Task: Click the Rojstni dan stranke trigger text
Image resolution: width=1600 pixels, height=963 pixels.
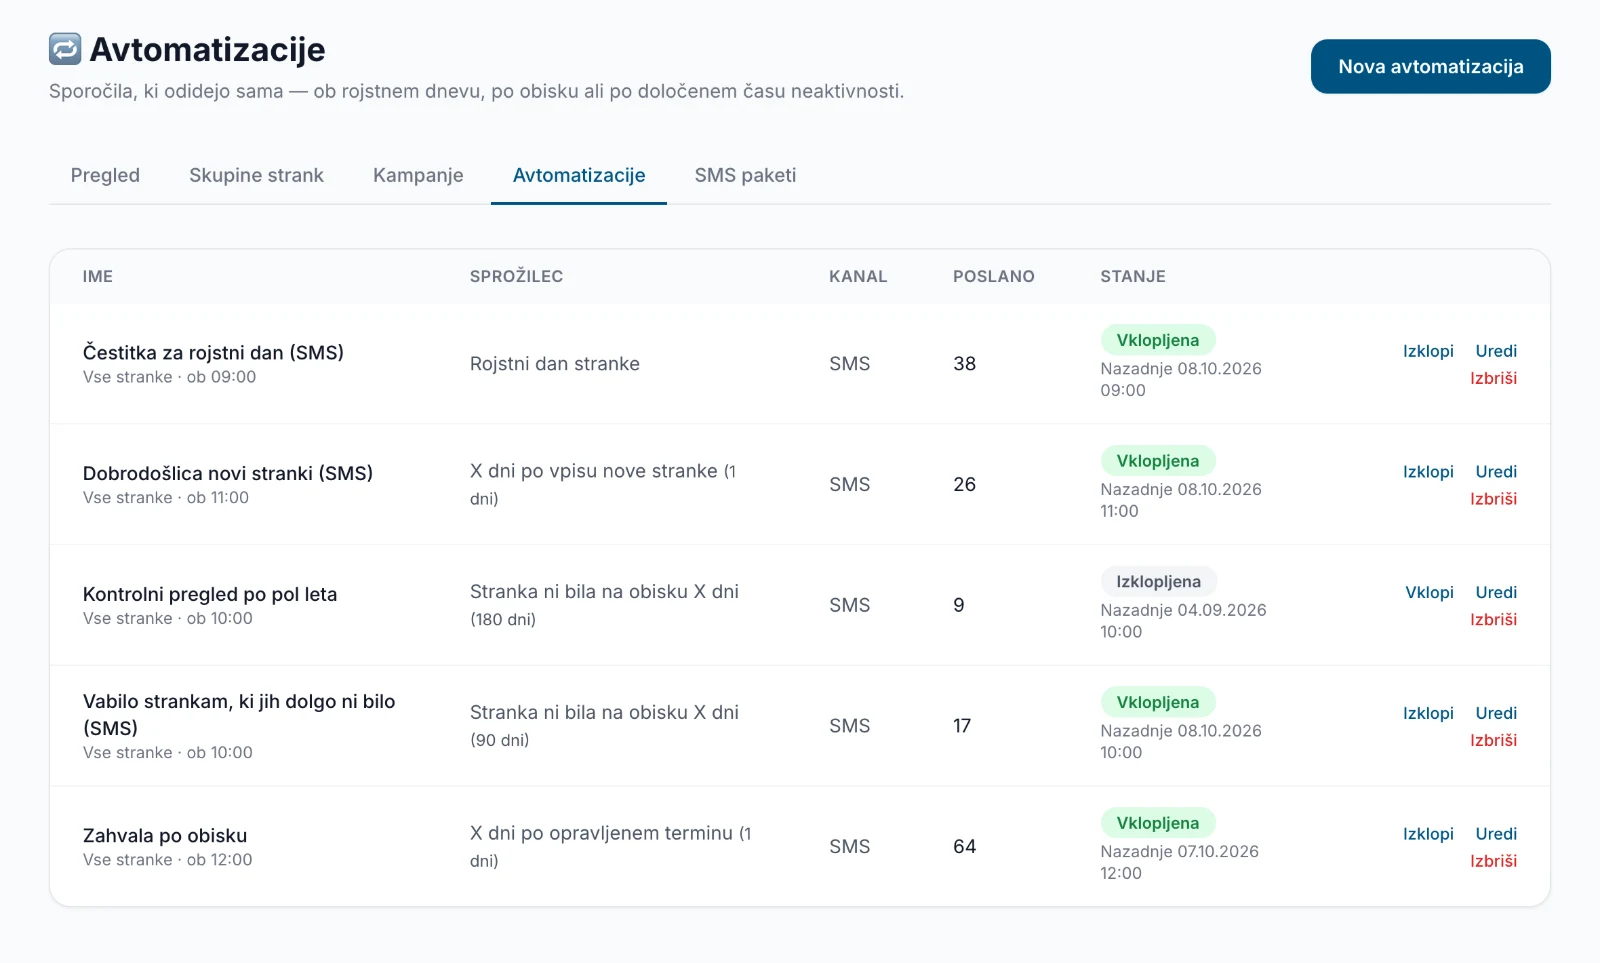Action: [555, 364]
